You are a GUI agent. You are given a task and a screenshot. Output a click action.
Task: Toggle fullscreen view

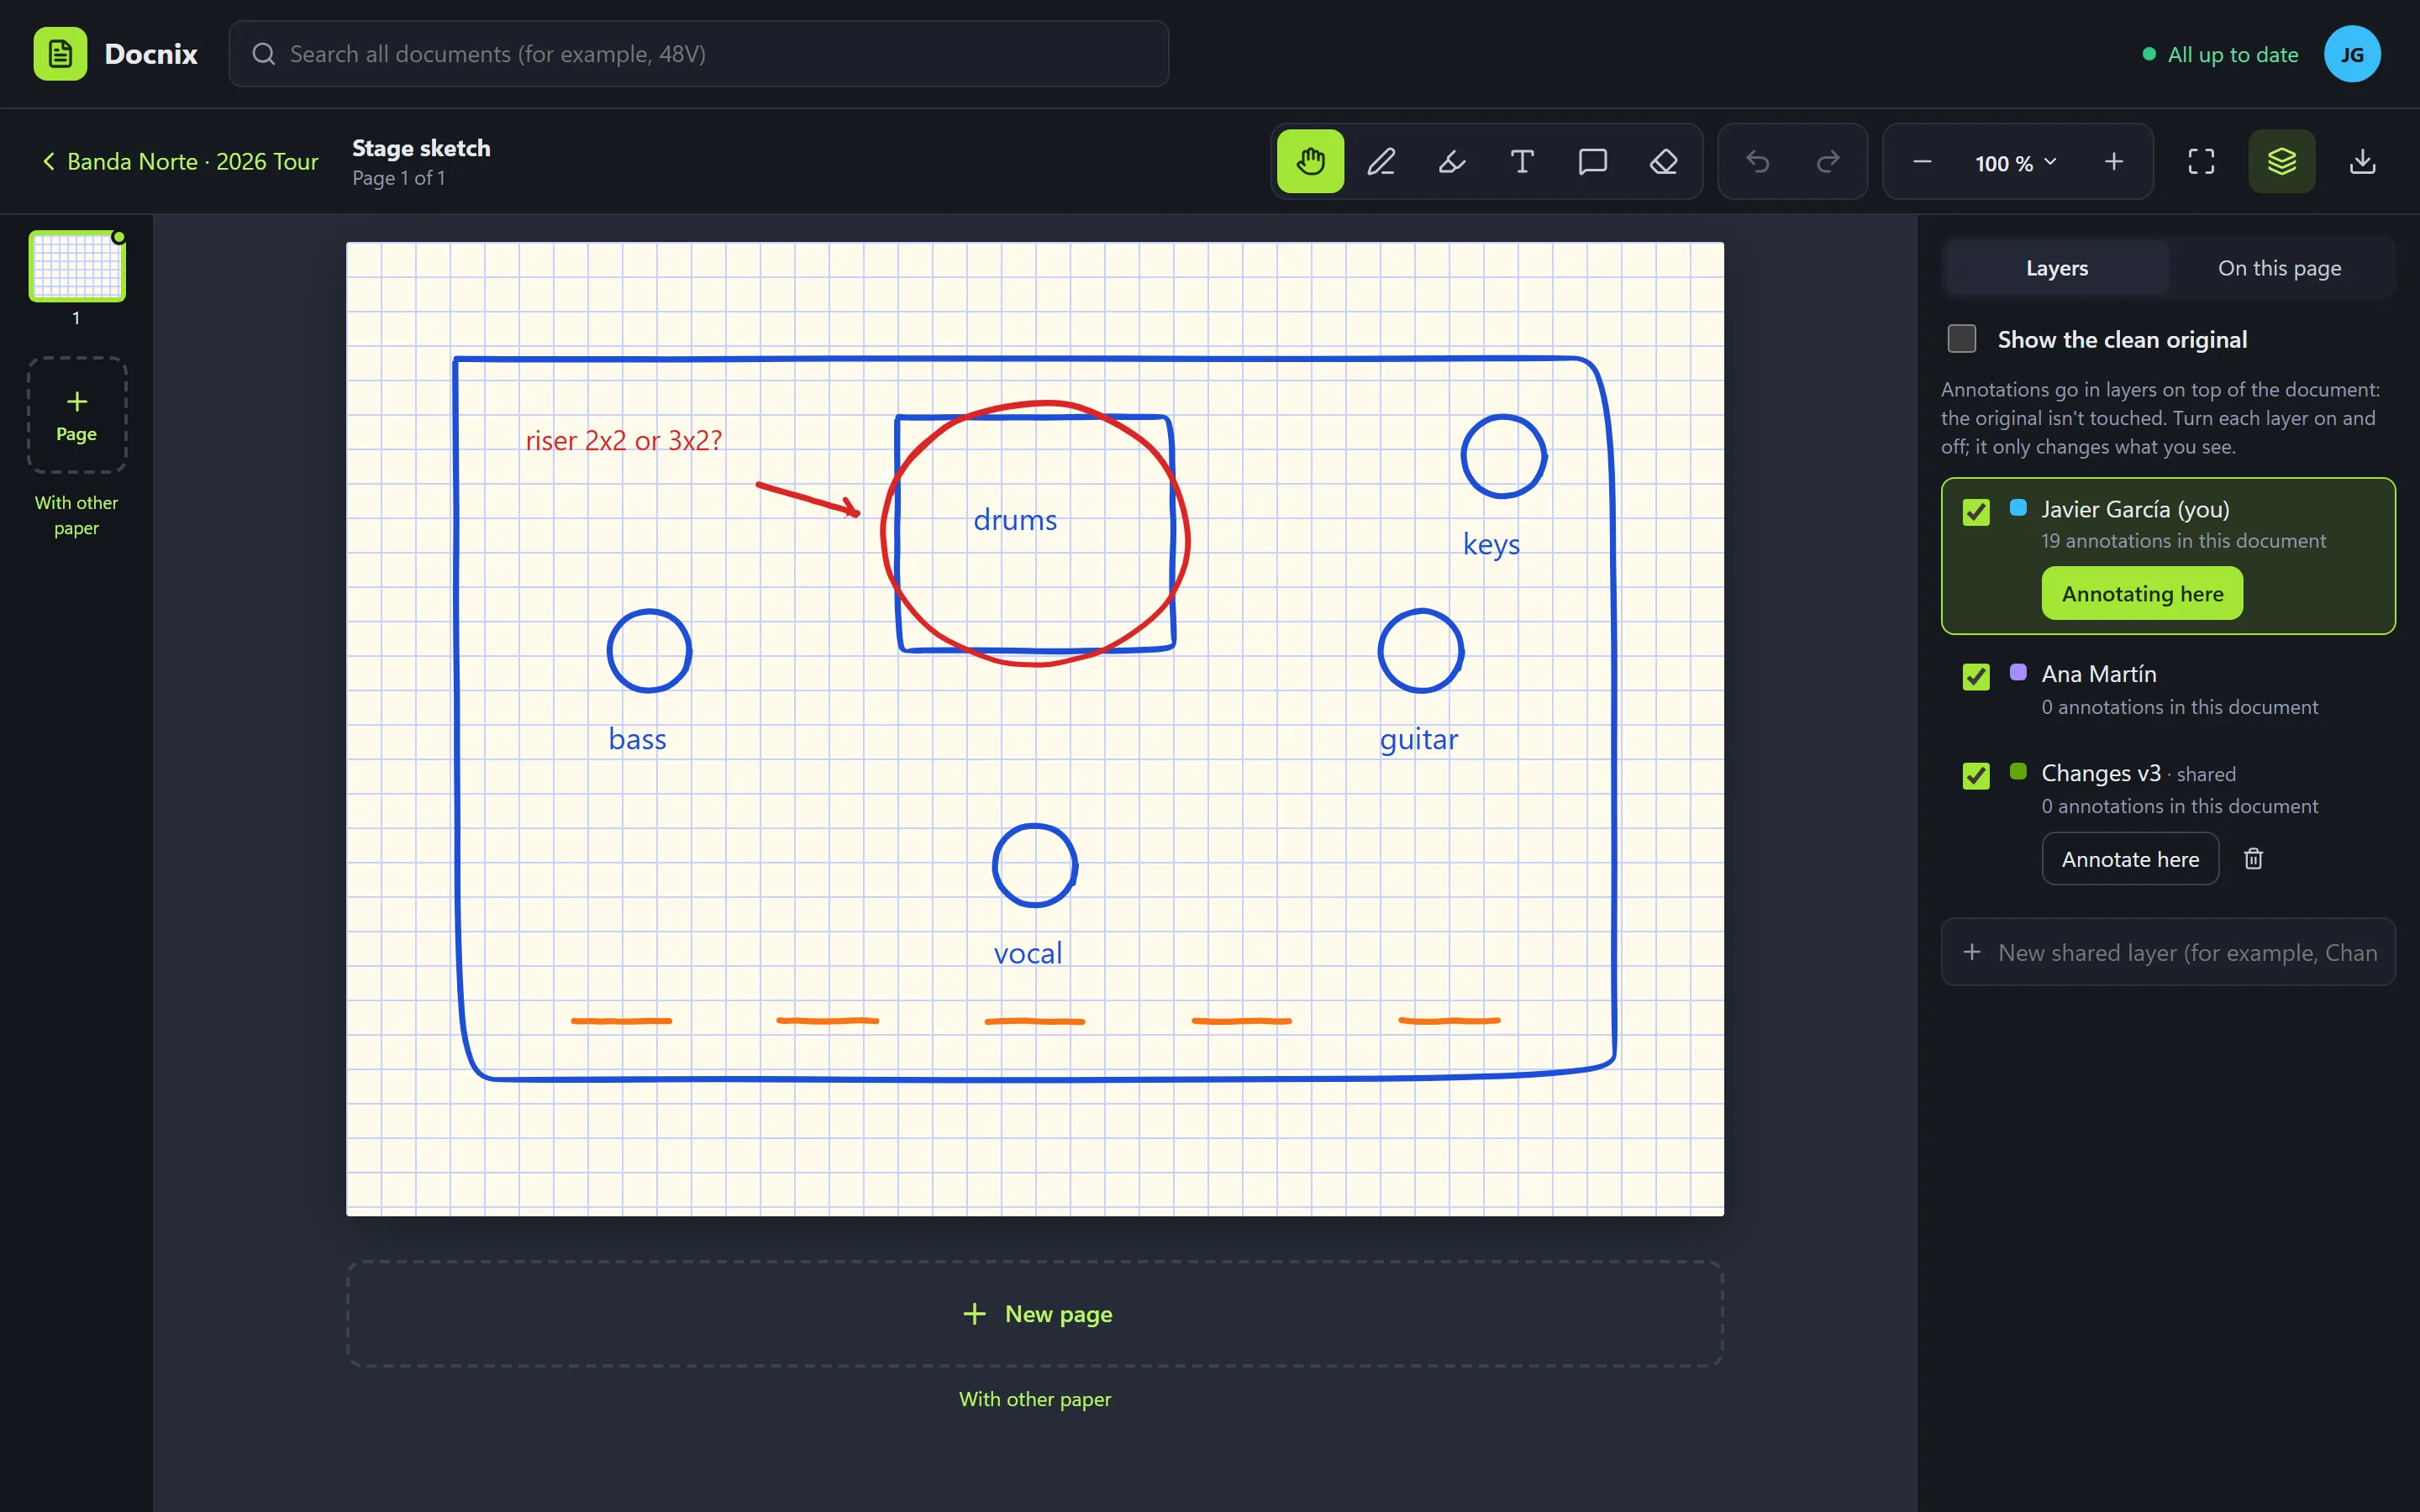[x=2201, y=161]
